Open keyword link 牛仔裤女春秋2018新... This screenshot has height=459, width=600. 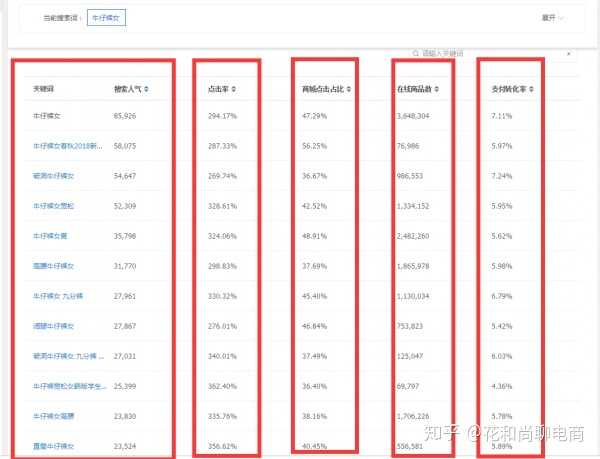(x=68, y=146)
